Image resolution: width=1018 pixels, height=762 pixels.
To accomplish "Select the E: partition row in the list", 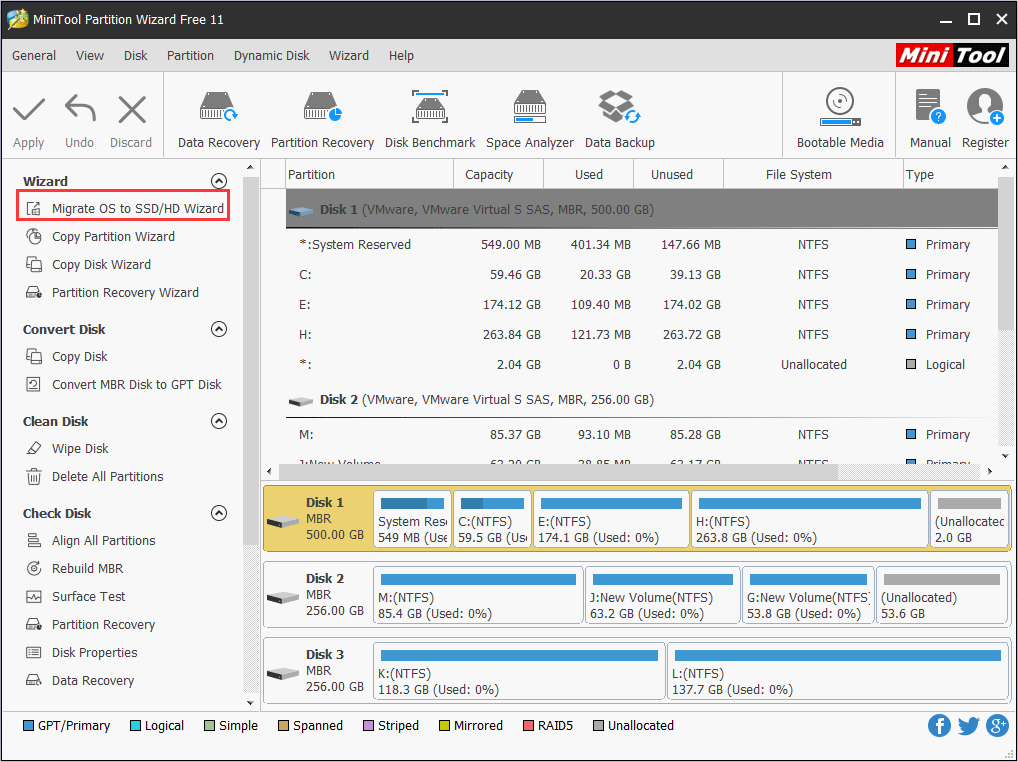I will [641, 304].
